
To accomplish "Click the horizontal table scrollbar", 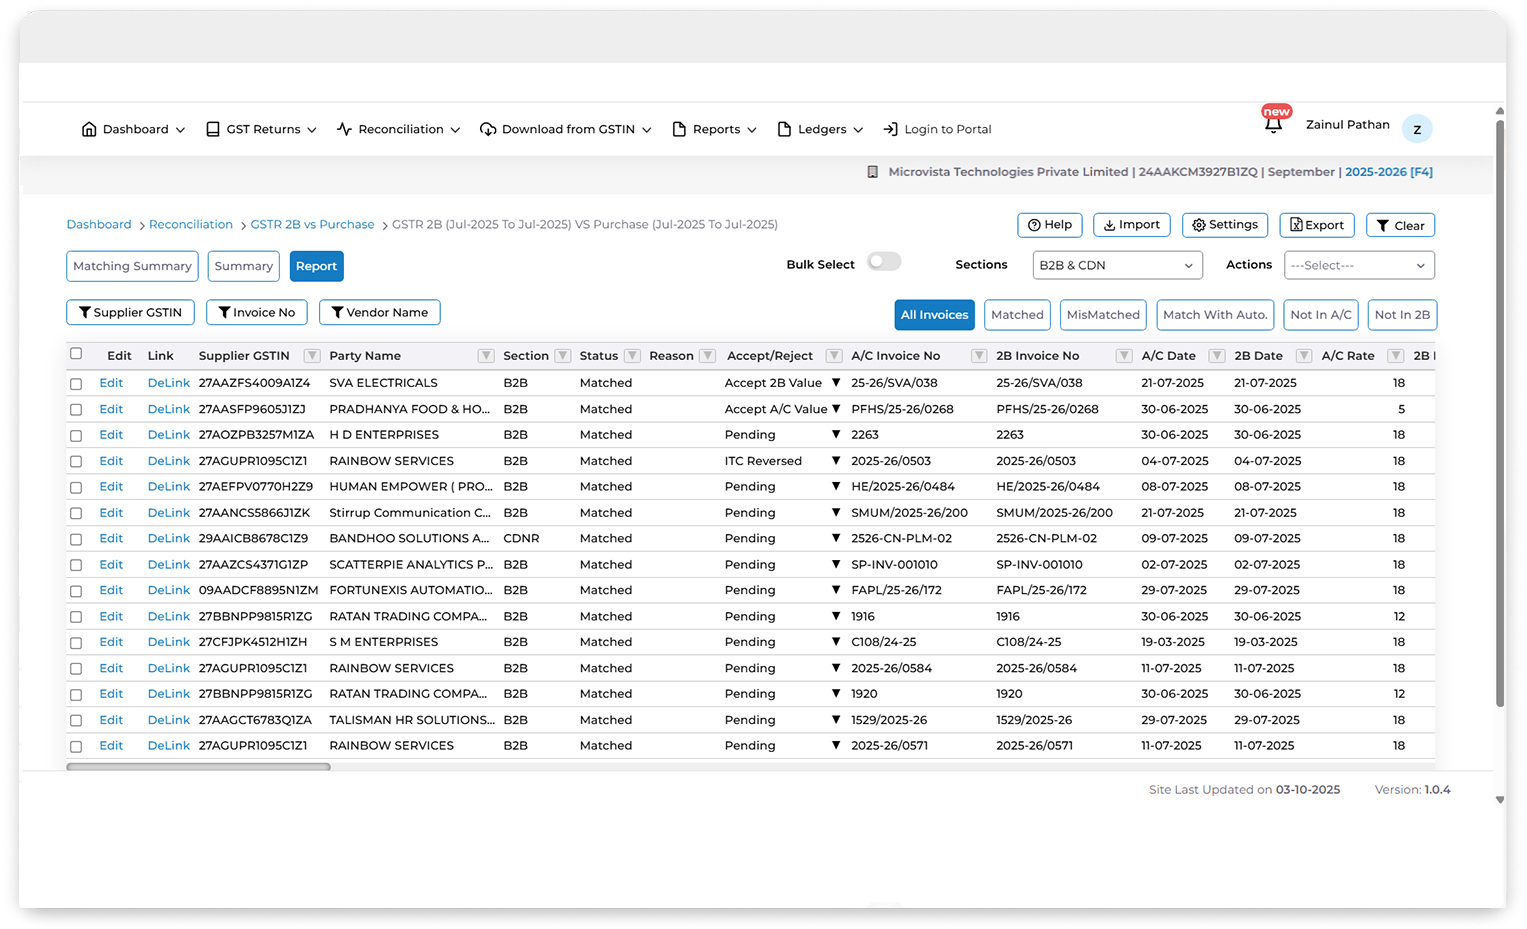I will 198,767.
